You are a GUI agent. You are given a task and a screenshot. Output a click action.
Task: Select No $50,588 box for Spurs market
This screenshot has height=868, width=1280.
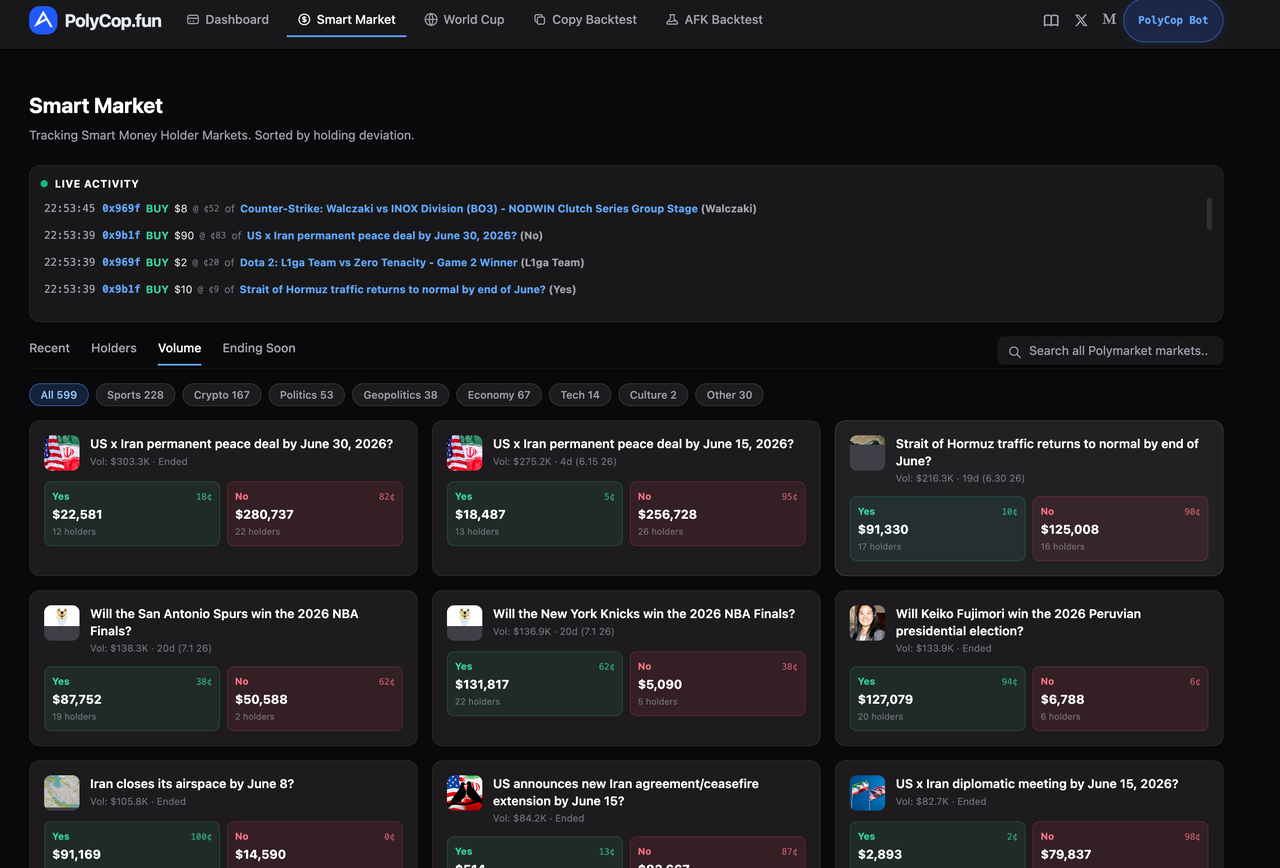click(315, 699)
